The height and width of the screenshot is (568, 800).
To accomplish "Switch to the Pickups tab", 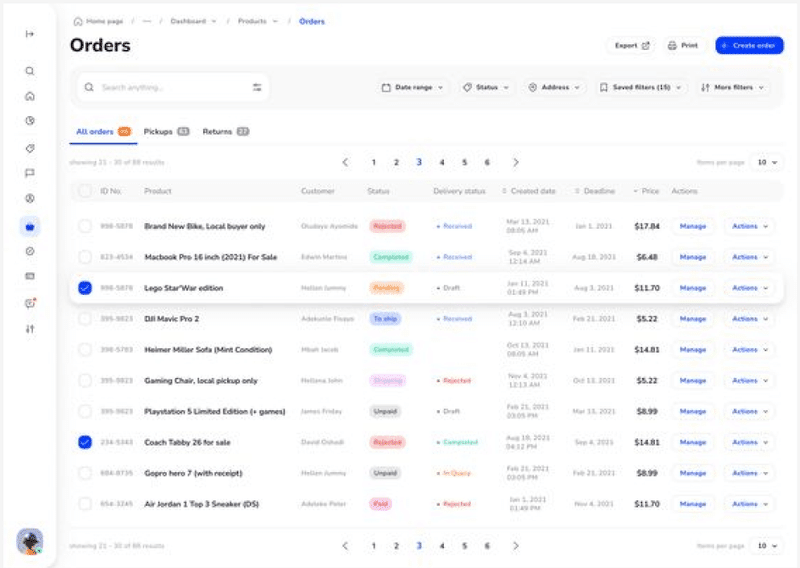I will pos(166,132).
